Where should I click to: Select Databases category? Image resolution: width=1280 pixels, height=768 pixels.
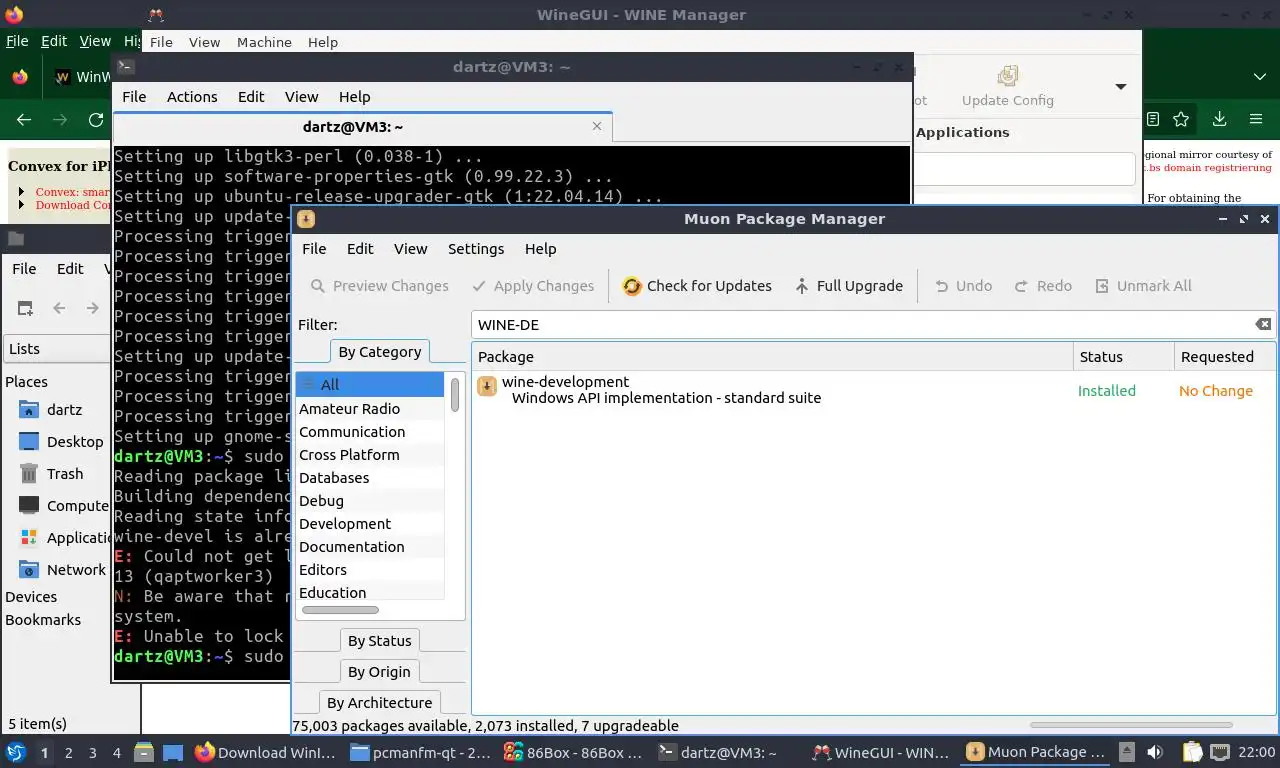370,478
